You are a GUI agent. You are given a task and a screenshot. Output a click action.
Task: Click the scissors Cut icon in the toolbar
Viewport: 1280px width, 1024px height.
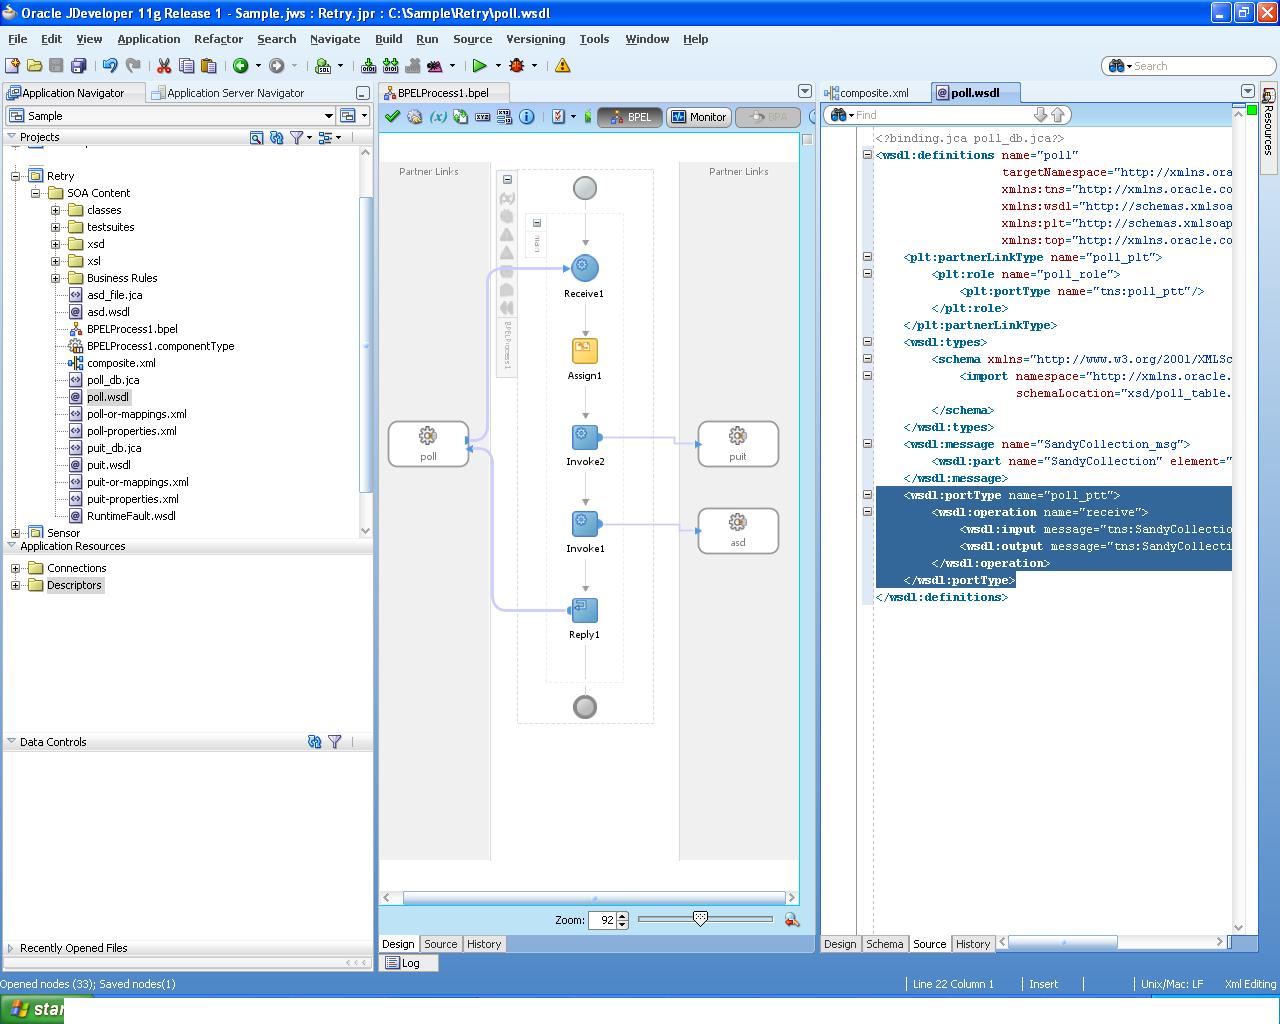point(163,66)
